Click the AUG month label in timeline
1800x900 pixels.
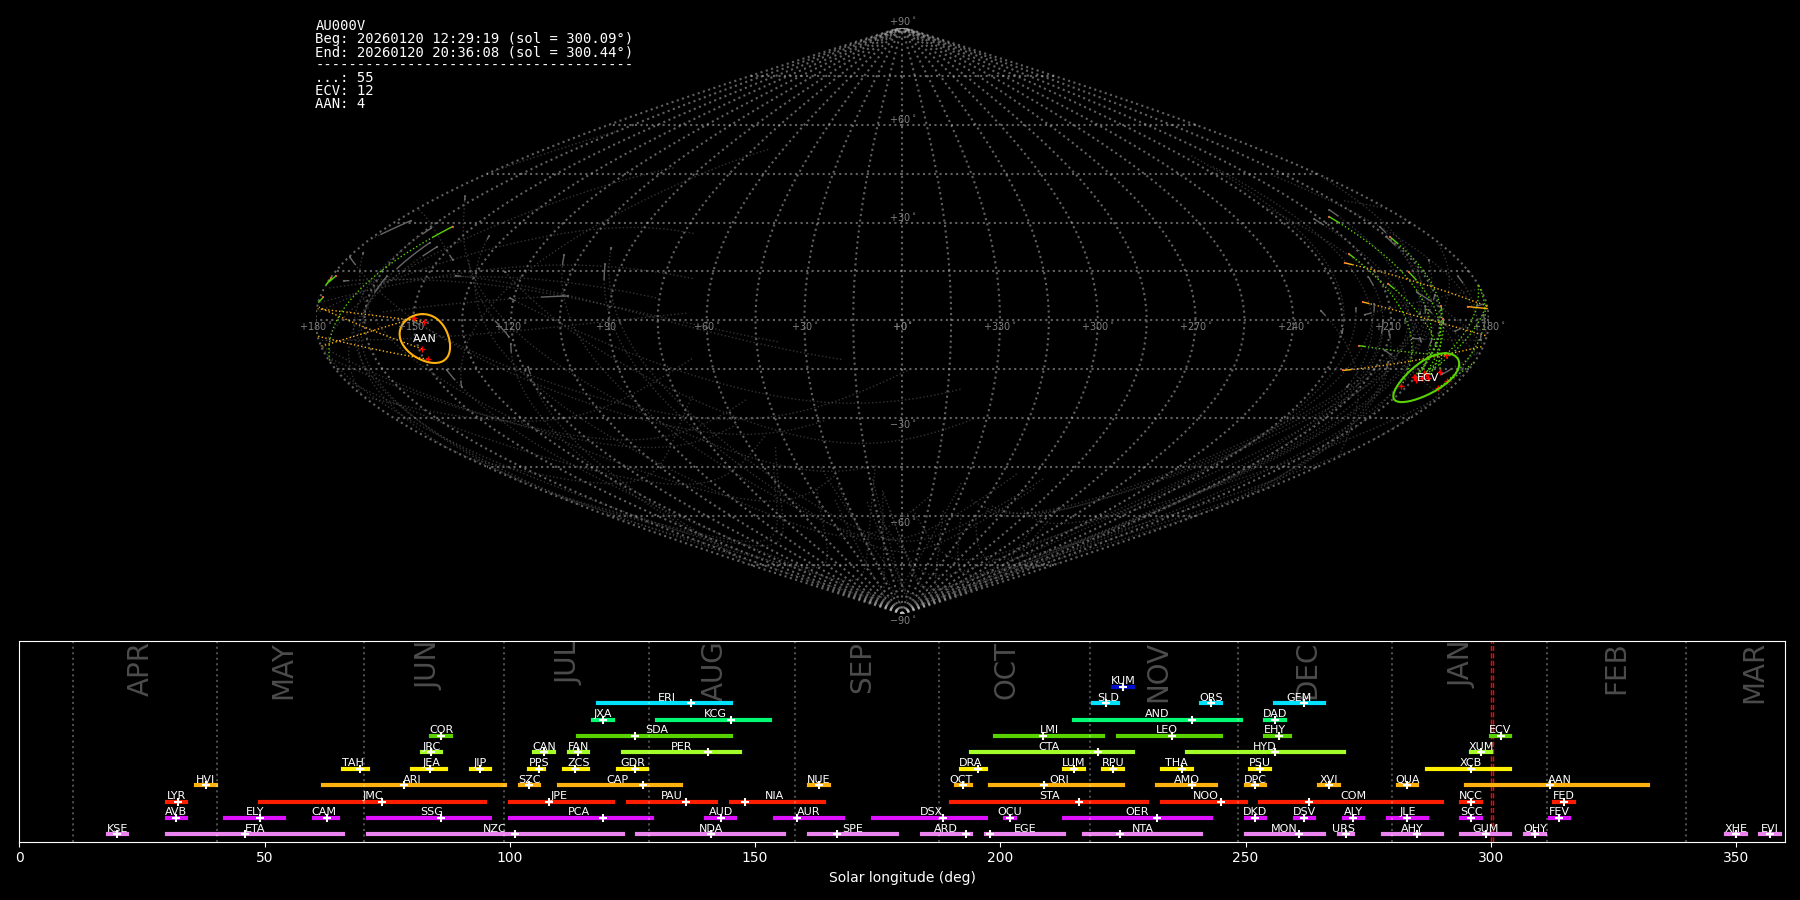(712, 671)
